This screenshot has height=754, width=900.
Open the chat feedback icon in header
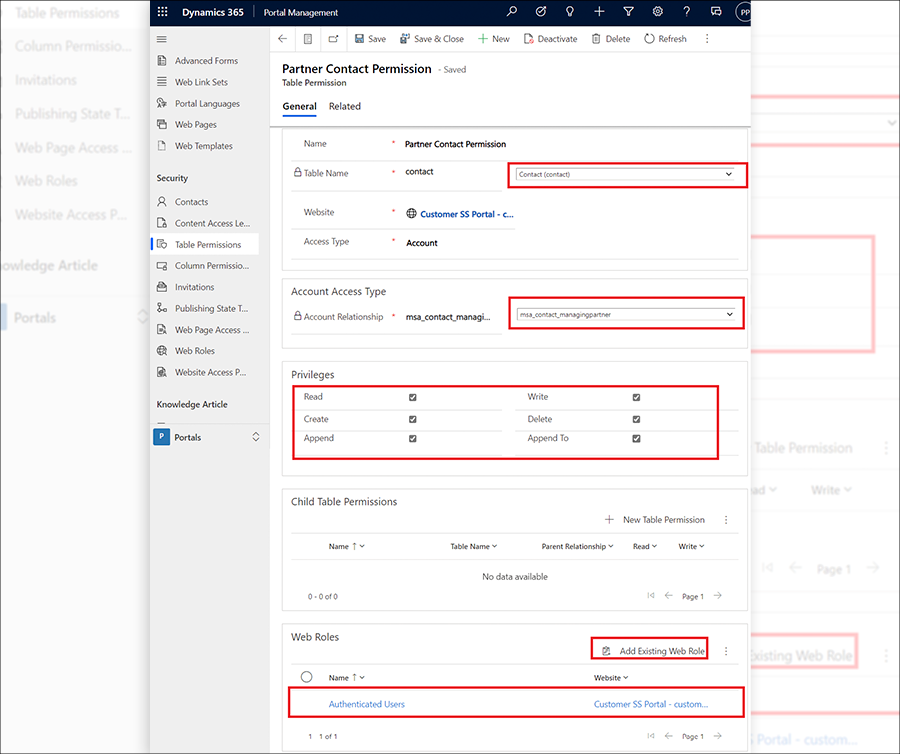pos(716,12)
